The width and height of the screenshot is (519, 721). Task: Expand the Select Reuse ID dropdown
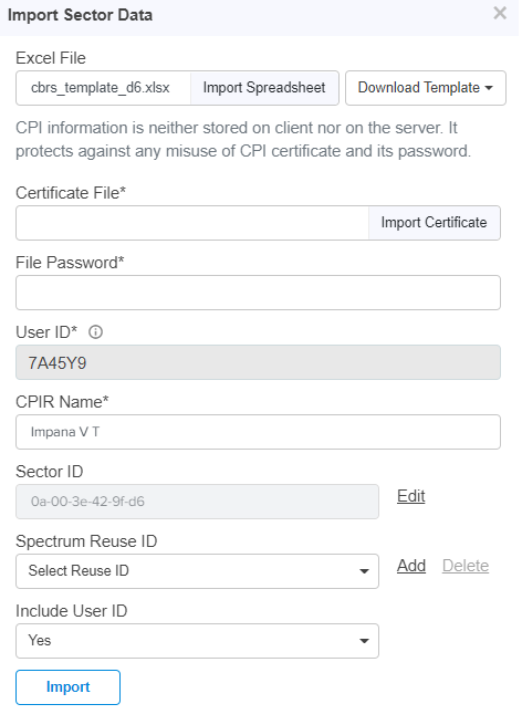197,571
